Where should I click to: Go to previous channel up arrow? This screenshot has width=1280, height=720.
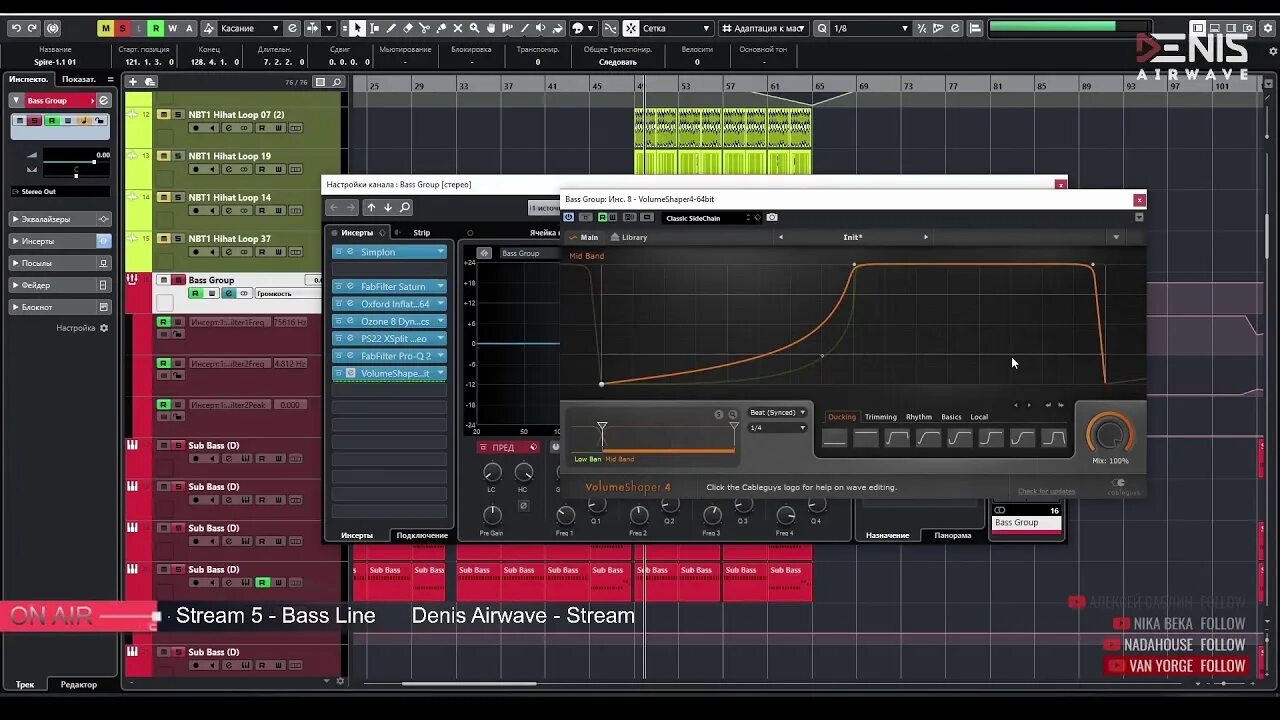point(371,207)
